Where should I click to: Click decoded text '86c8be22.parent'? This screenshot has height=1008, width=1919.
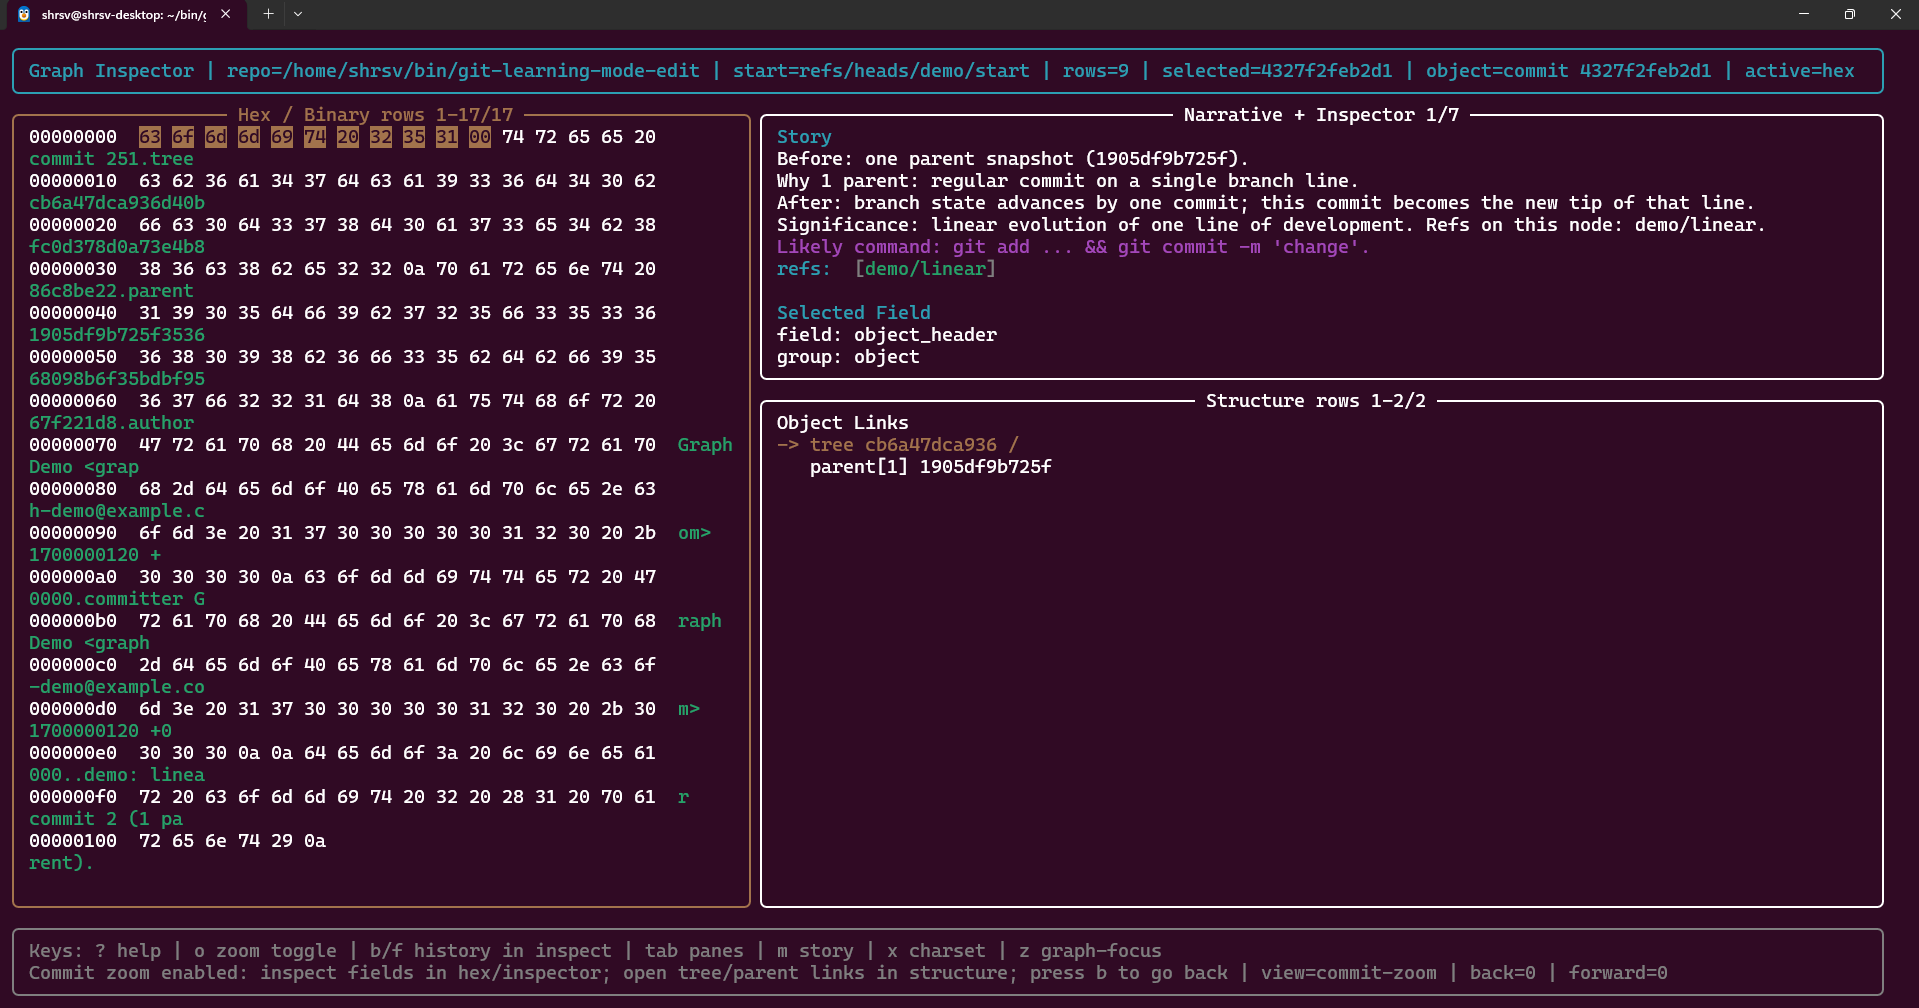coord(111,291)
